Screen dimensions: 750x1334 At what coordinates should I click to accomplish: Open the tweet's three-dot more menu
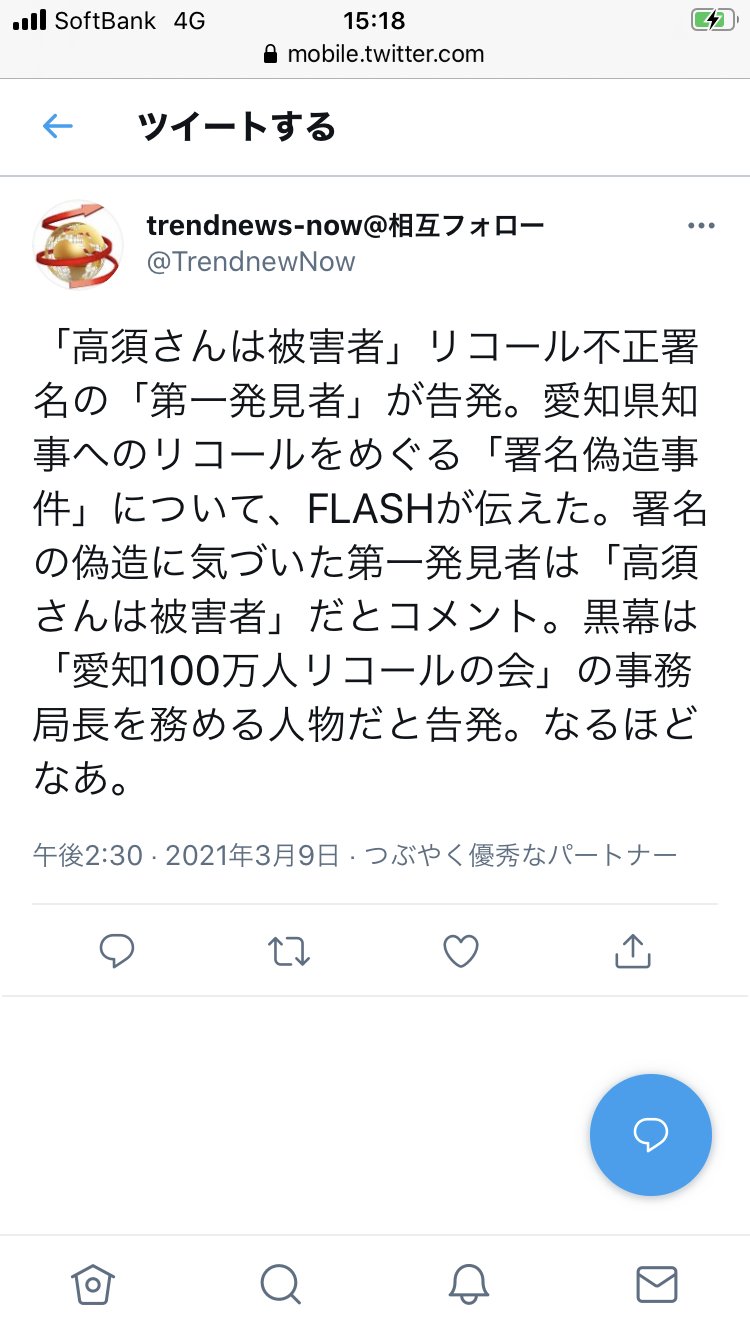pyautogui.click(x=701, y=226)
